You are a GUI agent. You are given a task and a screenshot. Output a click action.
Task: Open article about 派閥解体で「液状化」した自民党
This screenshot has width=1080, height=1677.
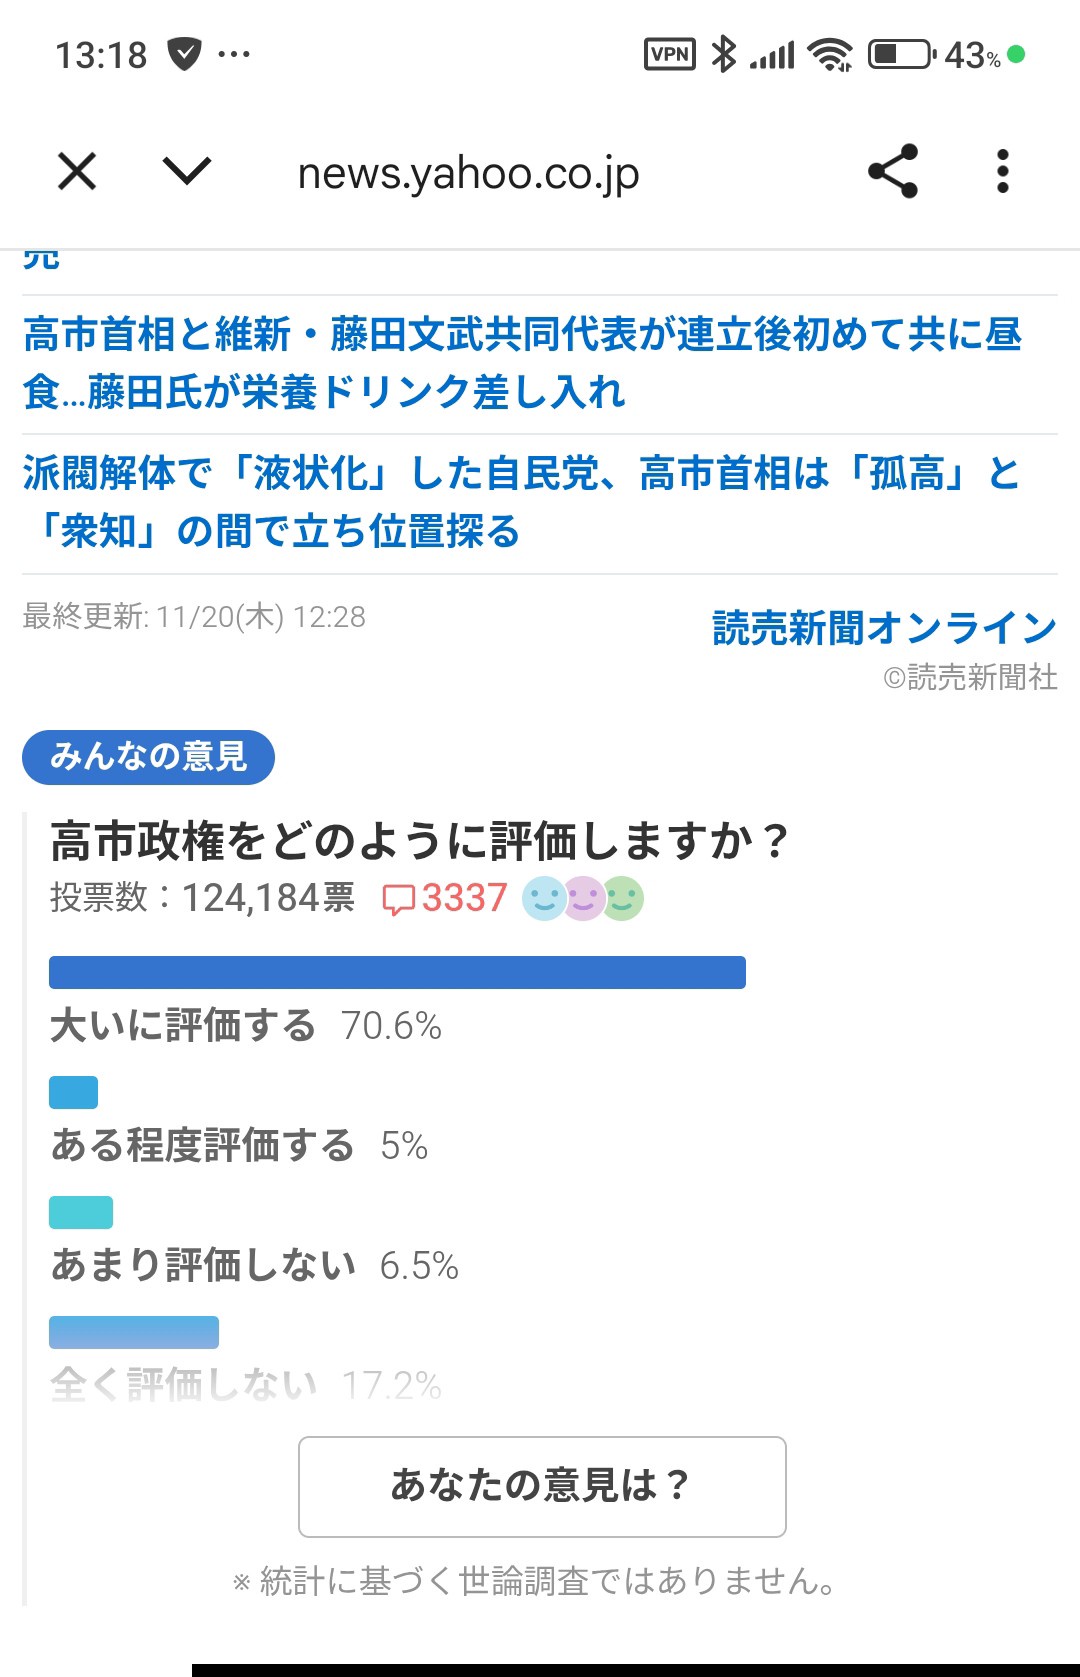(522, 502)
